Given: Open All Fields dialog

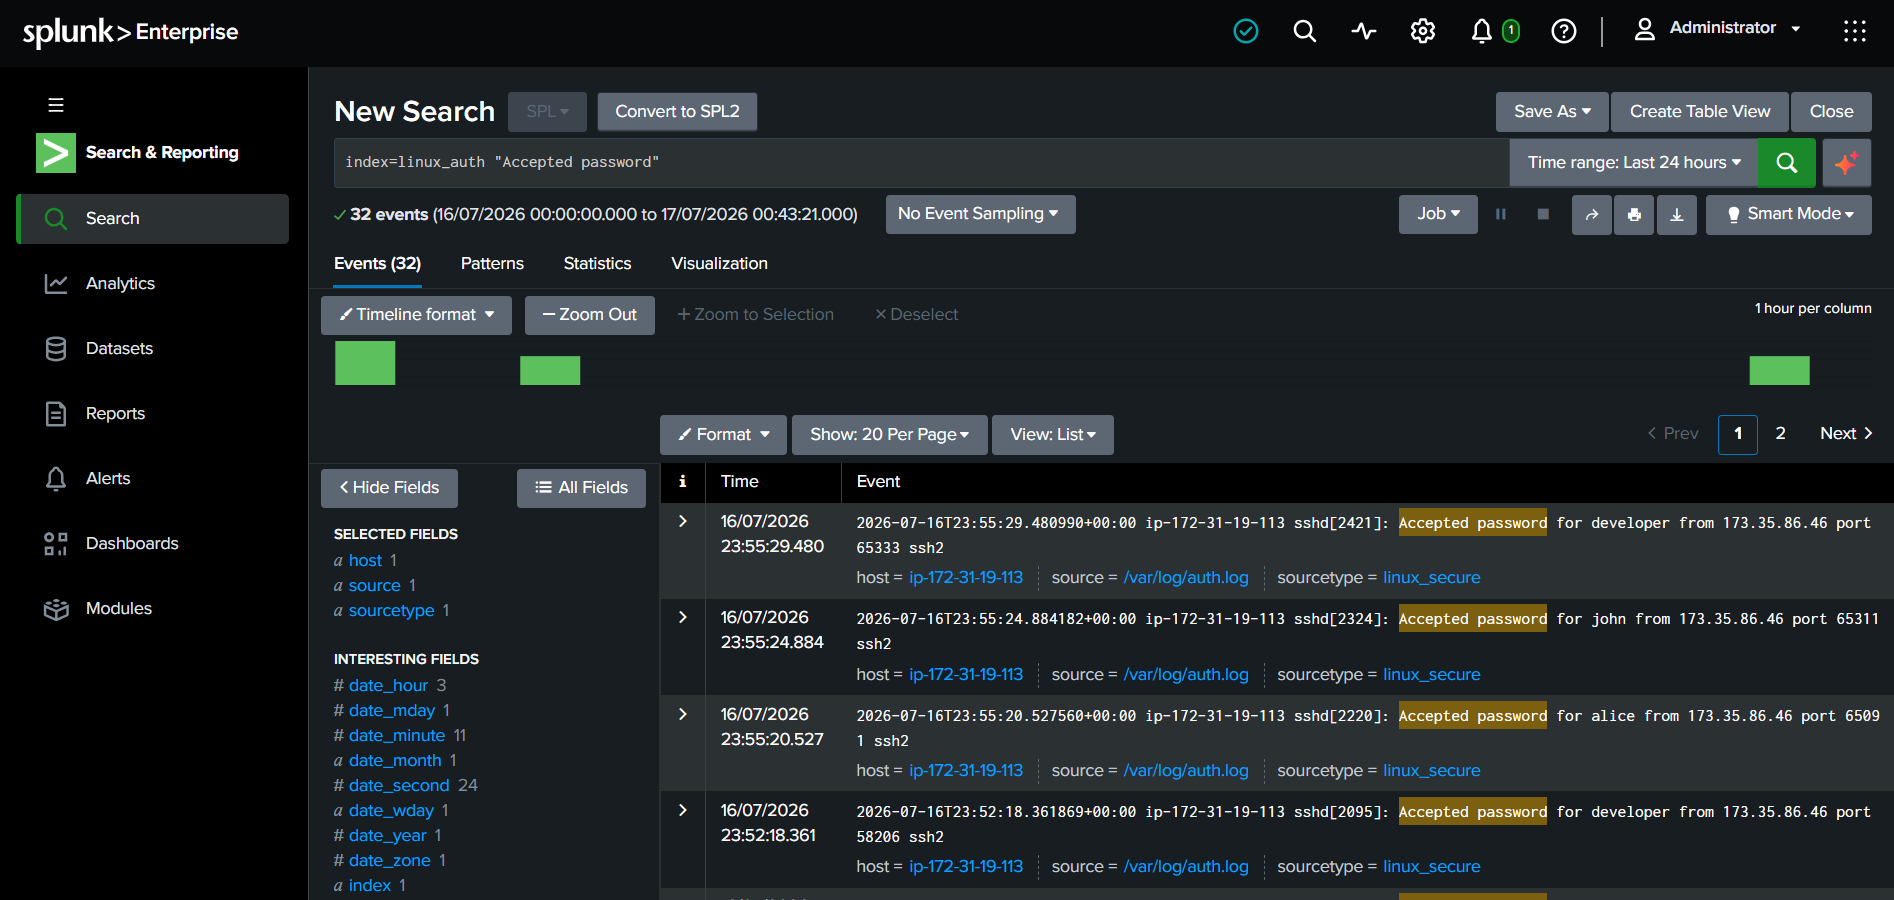Looking at the screenshot, I should pos(581,488).
